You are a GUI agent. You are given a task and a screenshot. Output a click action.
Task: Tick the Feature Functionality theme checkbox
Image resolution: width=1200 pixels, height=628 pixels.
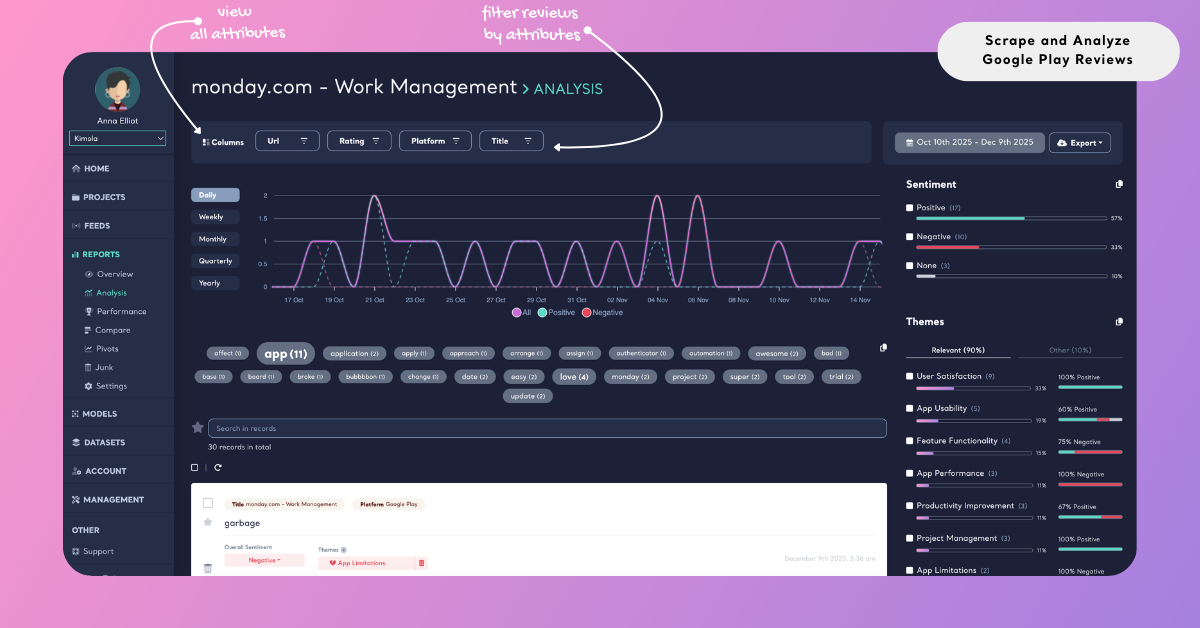(910, 441)
